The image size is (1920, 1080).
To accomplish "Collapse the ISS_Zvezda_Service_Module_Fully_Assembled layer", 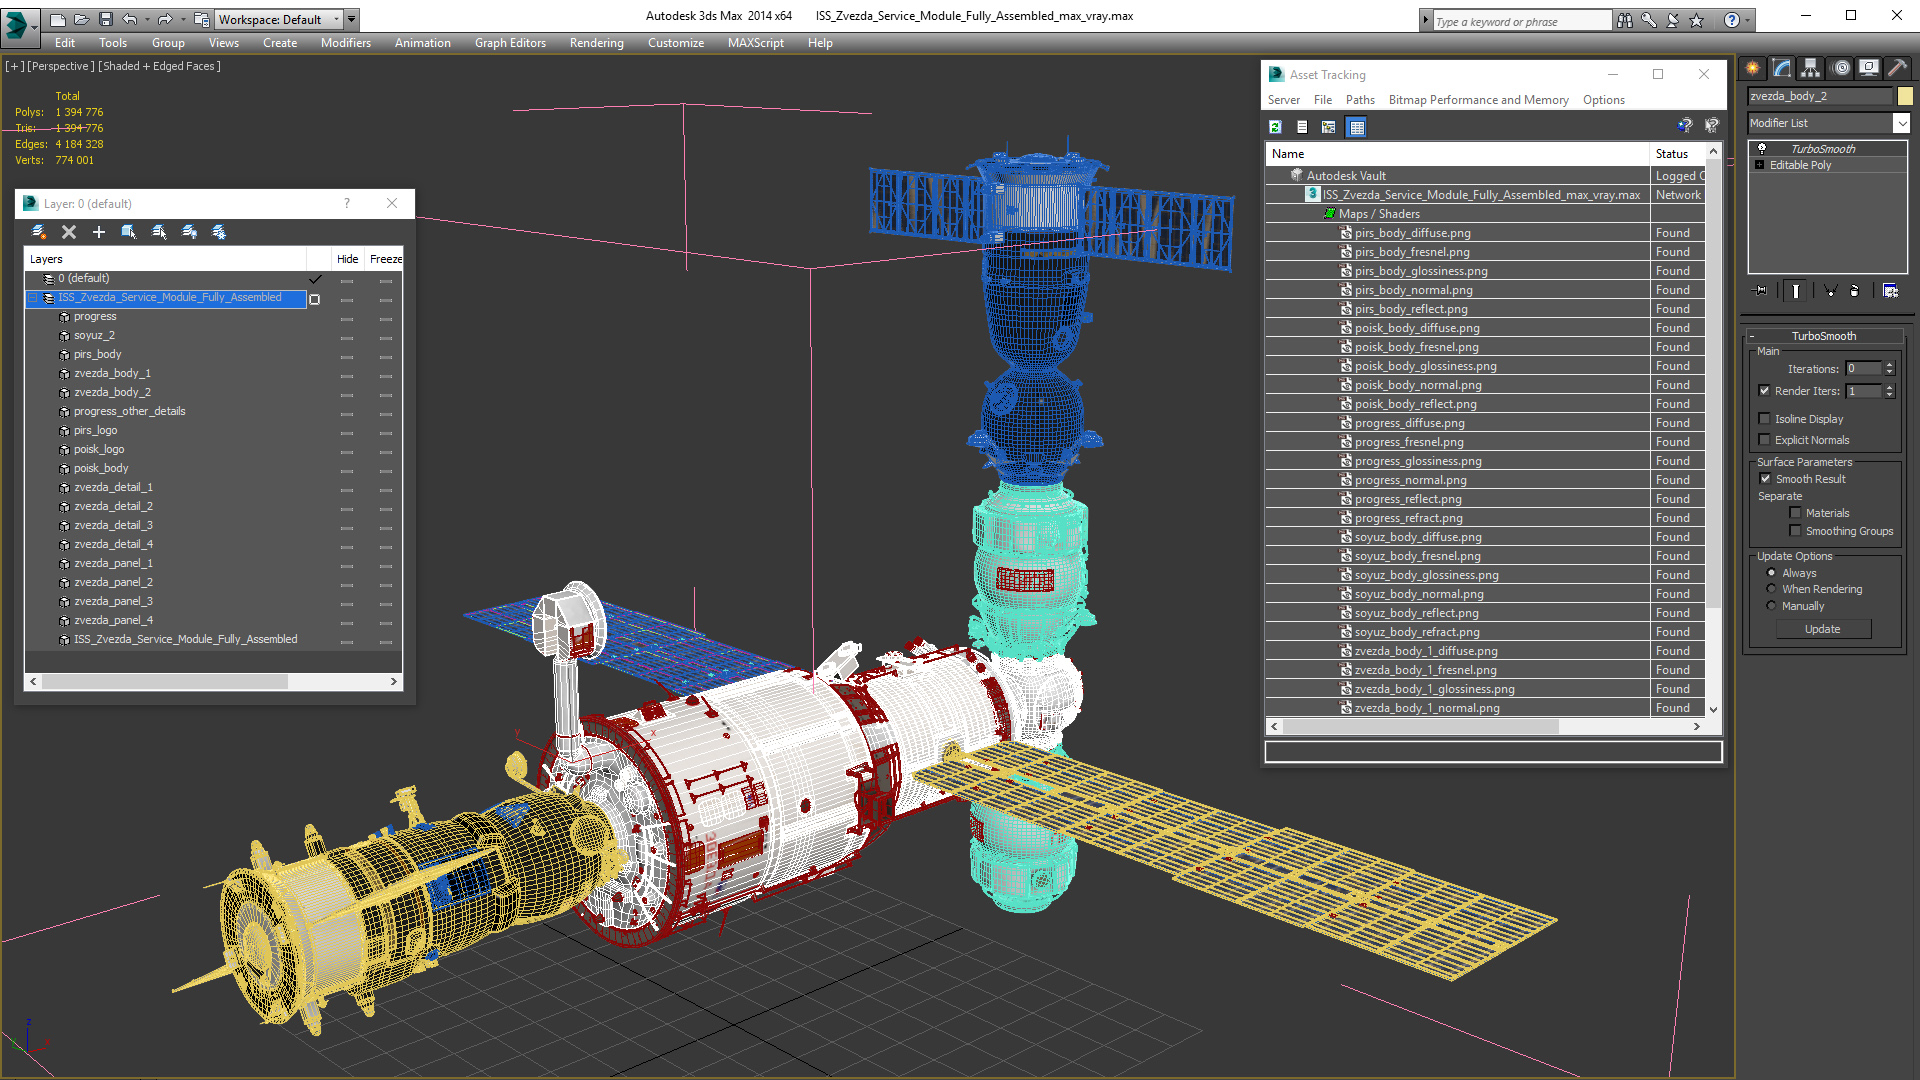I will pyautogui.click(x=33, y=298).
